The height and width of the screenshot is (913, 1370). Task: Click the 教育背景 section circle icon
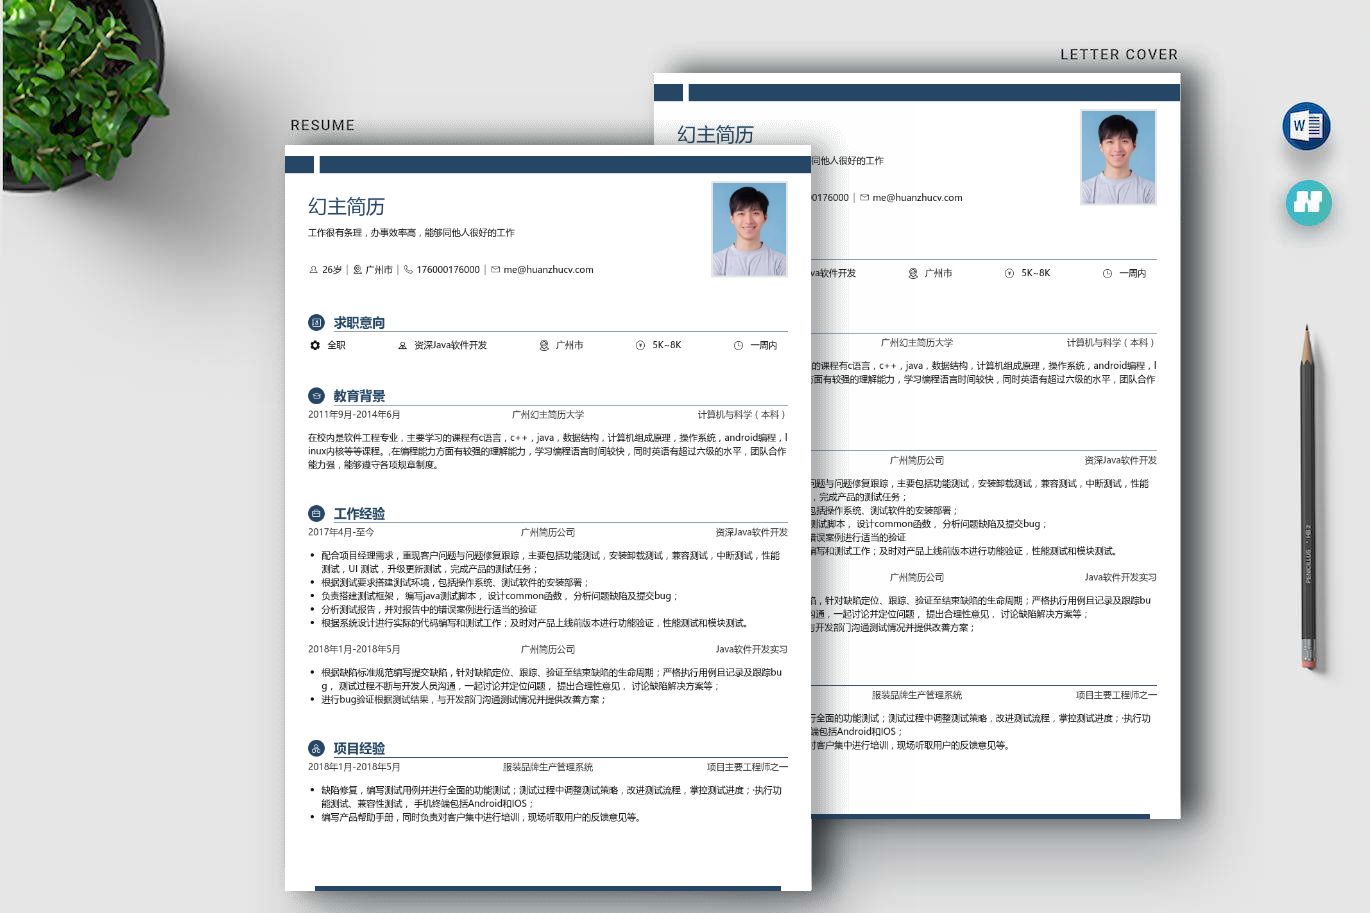tap(316, 395)
